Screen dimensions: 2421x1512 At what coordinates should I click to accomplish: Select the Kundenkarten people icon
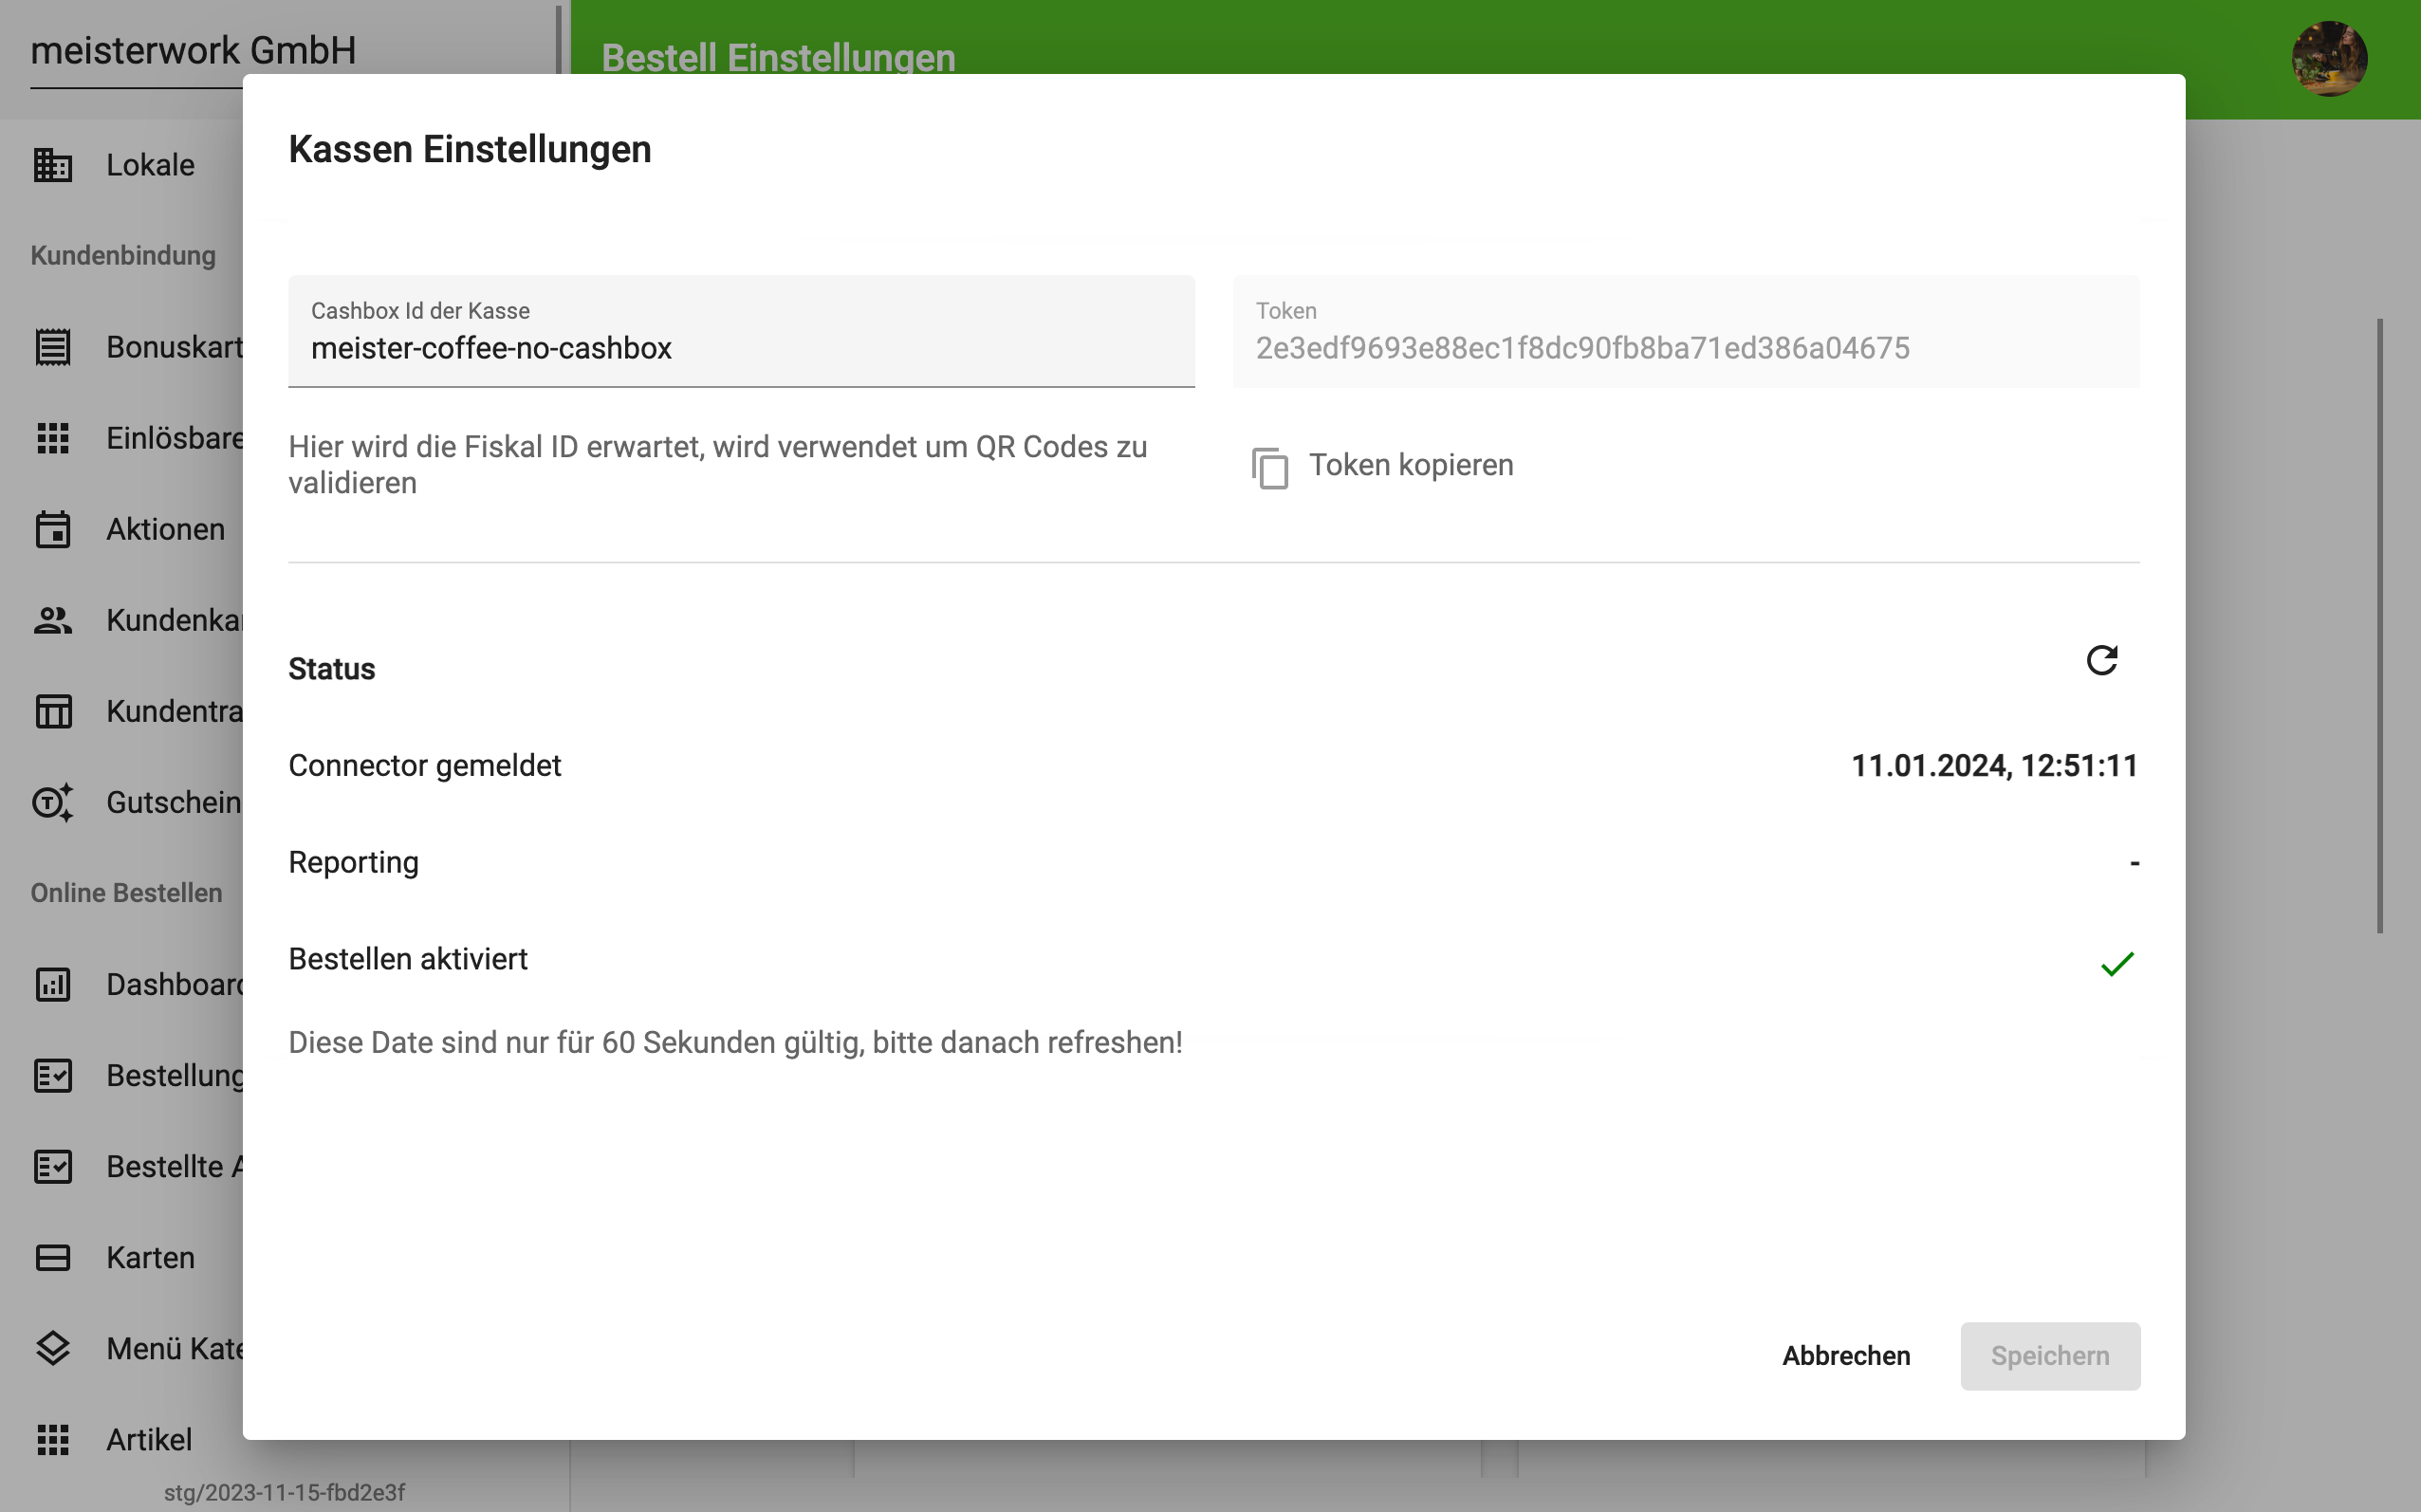pos(53,620)
